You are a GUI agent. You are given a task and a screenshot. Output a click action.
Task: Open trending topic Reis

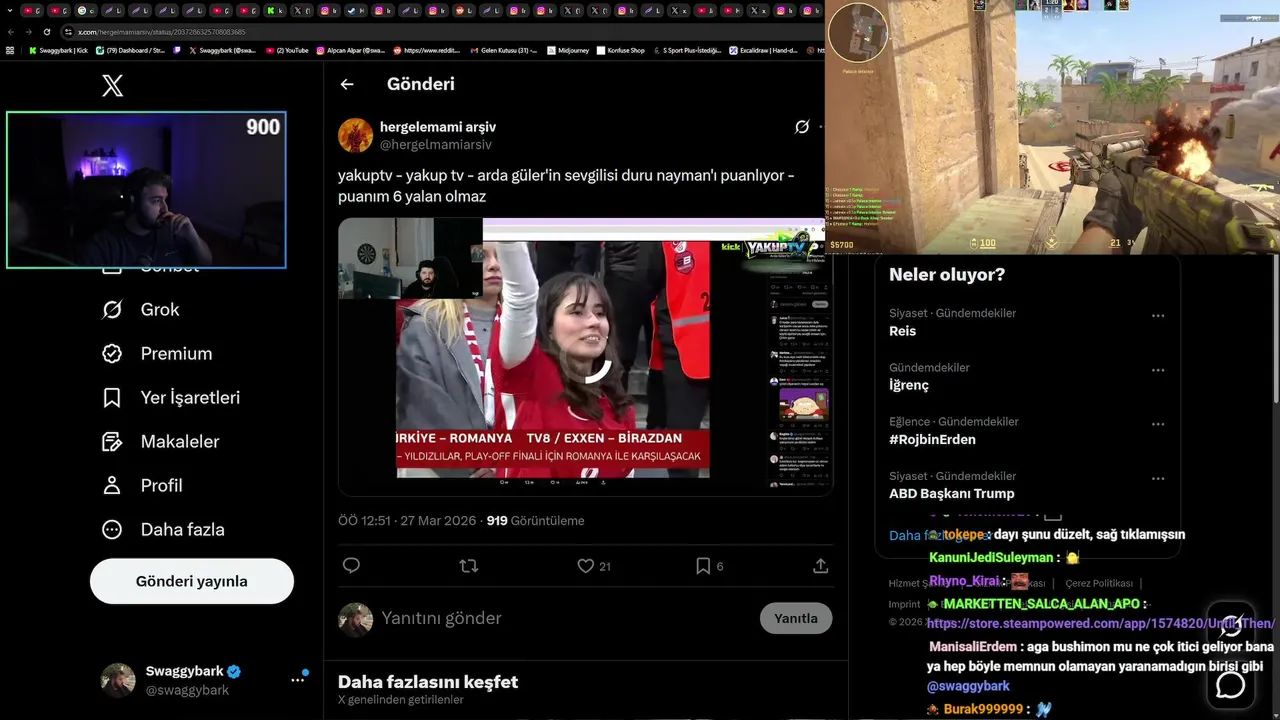click(903, 331)
